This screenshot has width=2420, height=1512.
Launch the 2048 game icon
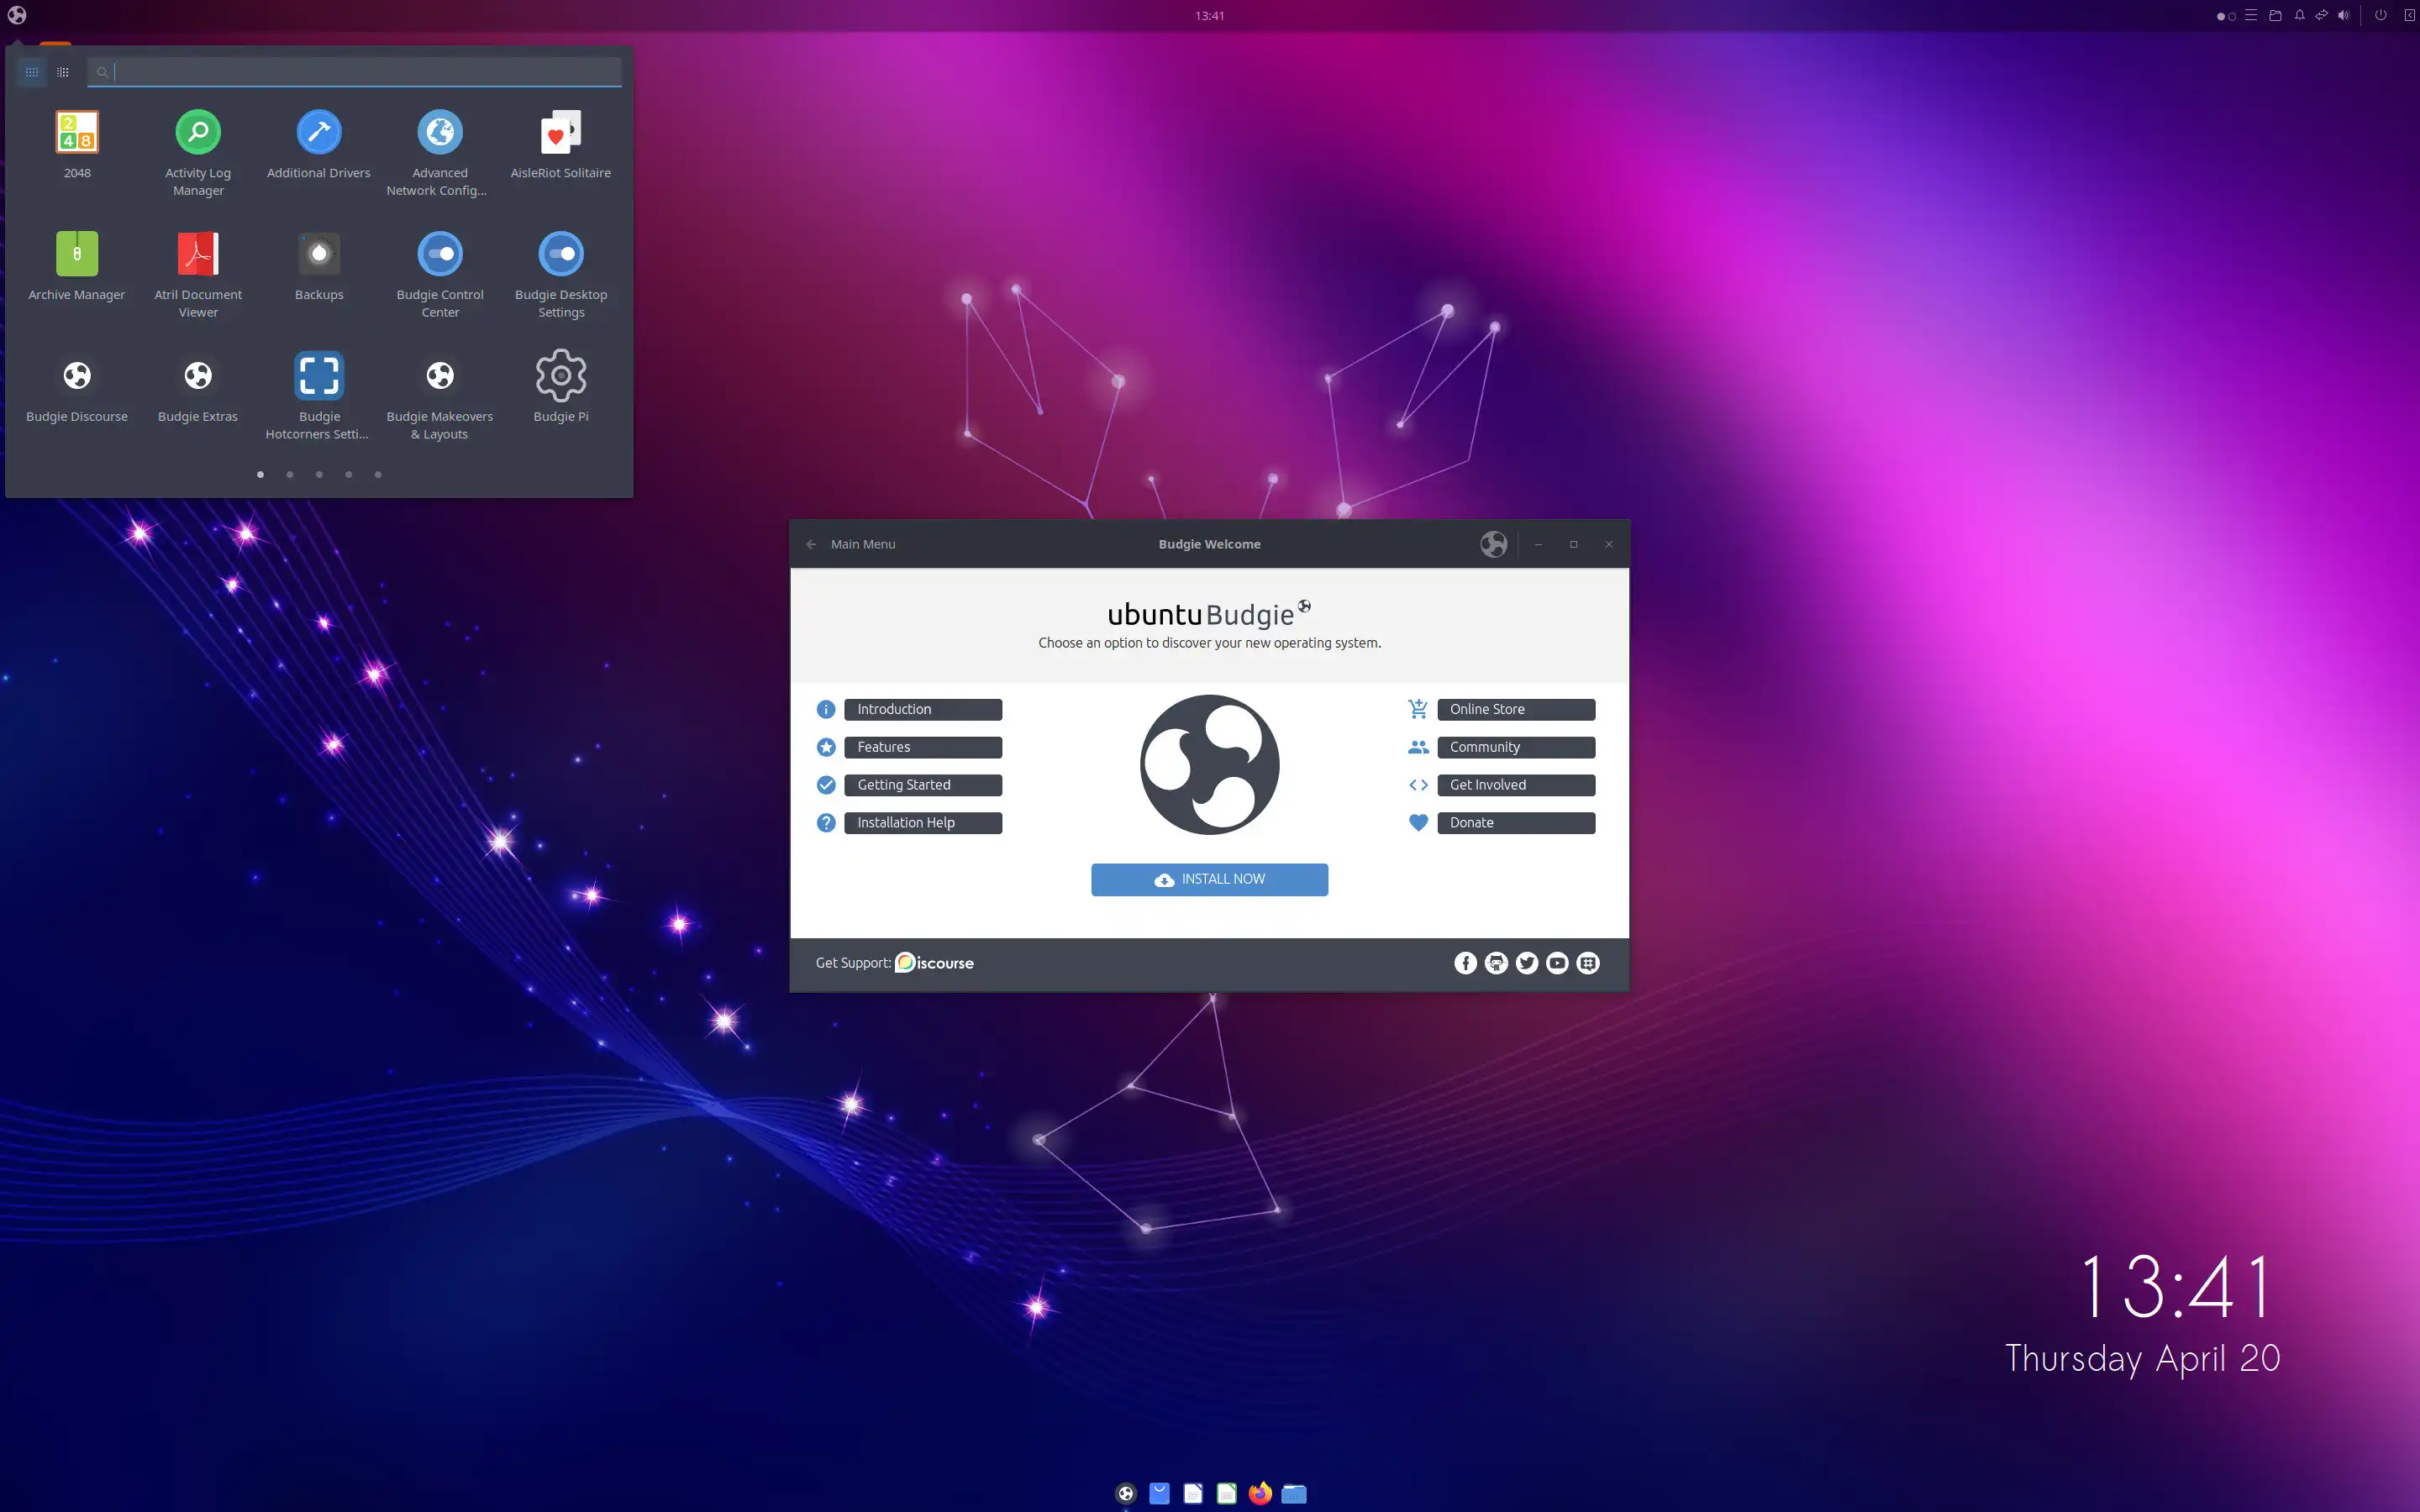tap(77, 133)
